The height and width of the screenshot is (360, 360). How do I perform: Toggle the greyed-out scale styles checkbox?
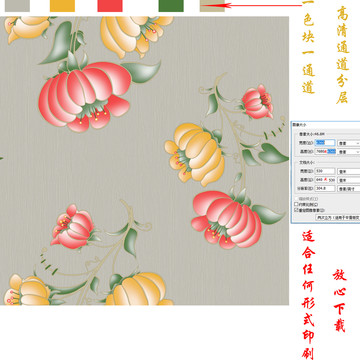click(x=296, y=199)
